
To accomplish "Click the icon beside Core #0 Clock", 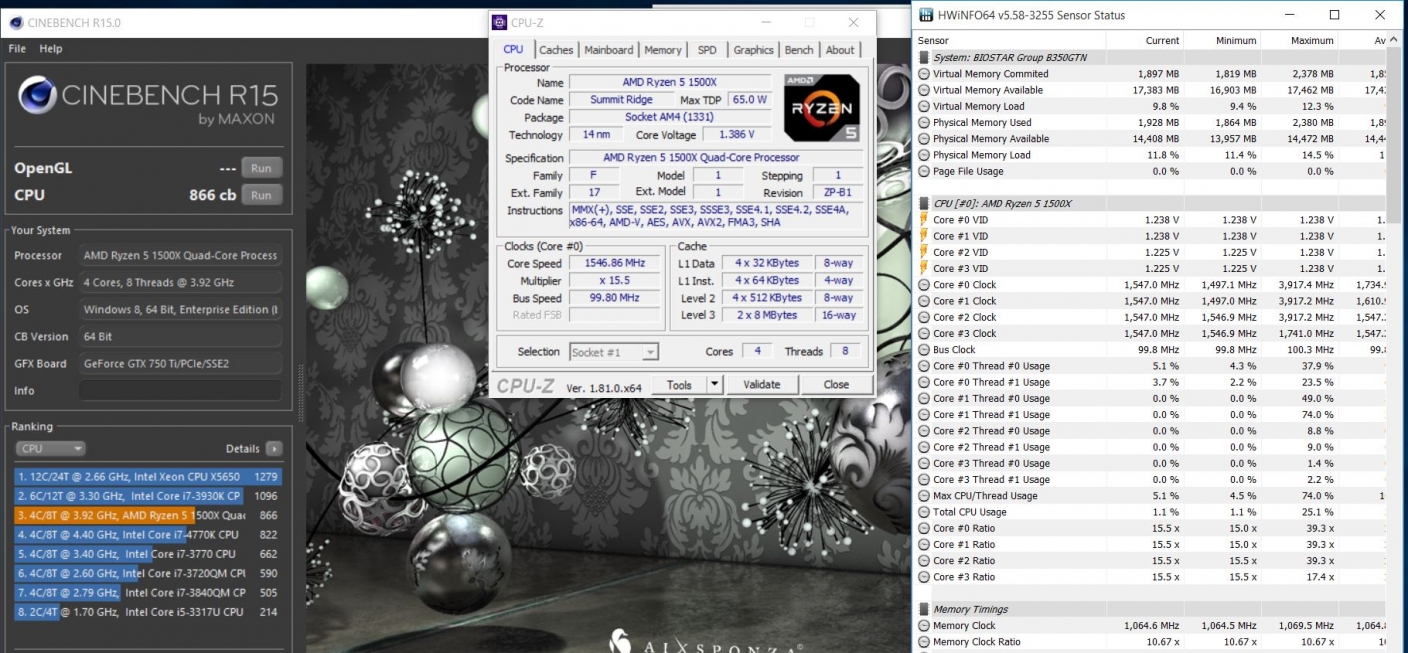I will pyautogui.click(x=924, y=285).
